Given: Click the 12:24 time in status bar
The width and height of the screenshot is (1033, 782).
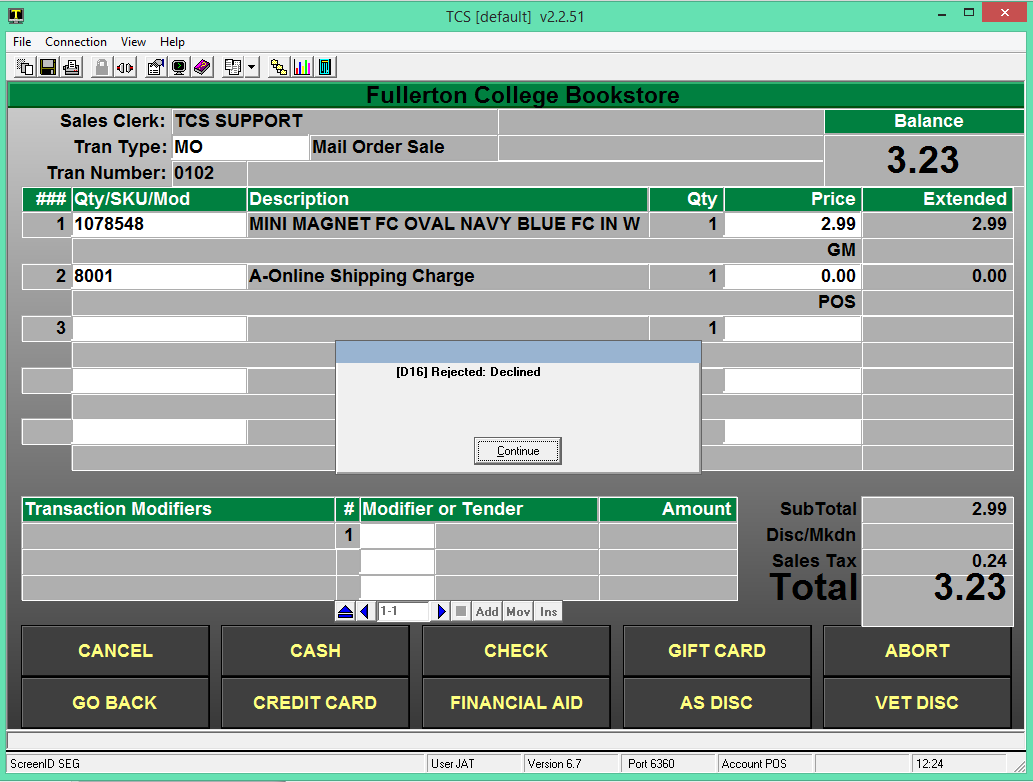Looking at the screenshot, I should (x=930, y=764).
